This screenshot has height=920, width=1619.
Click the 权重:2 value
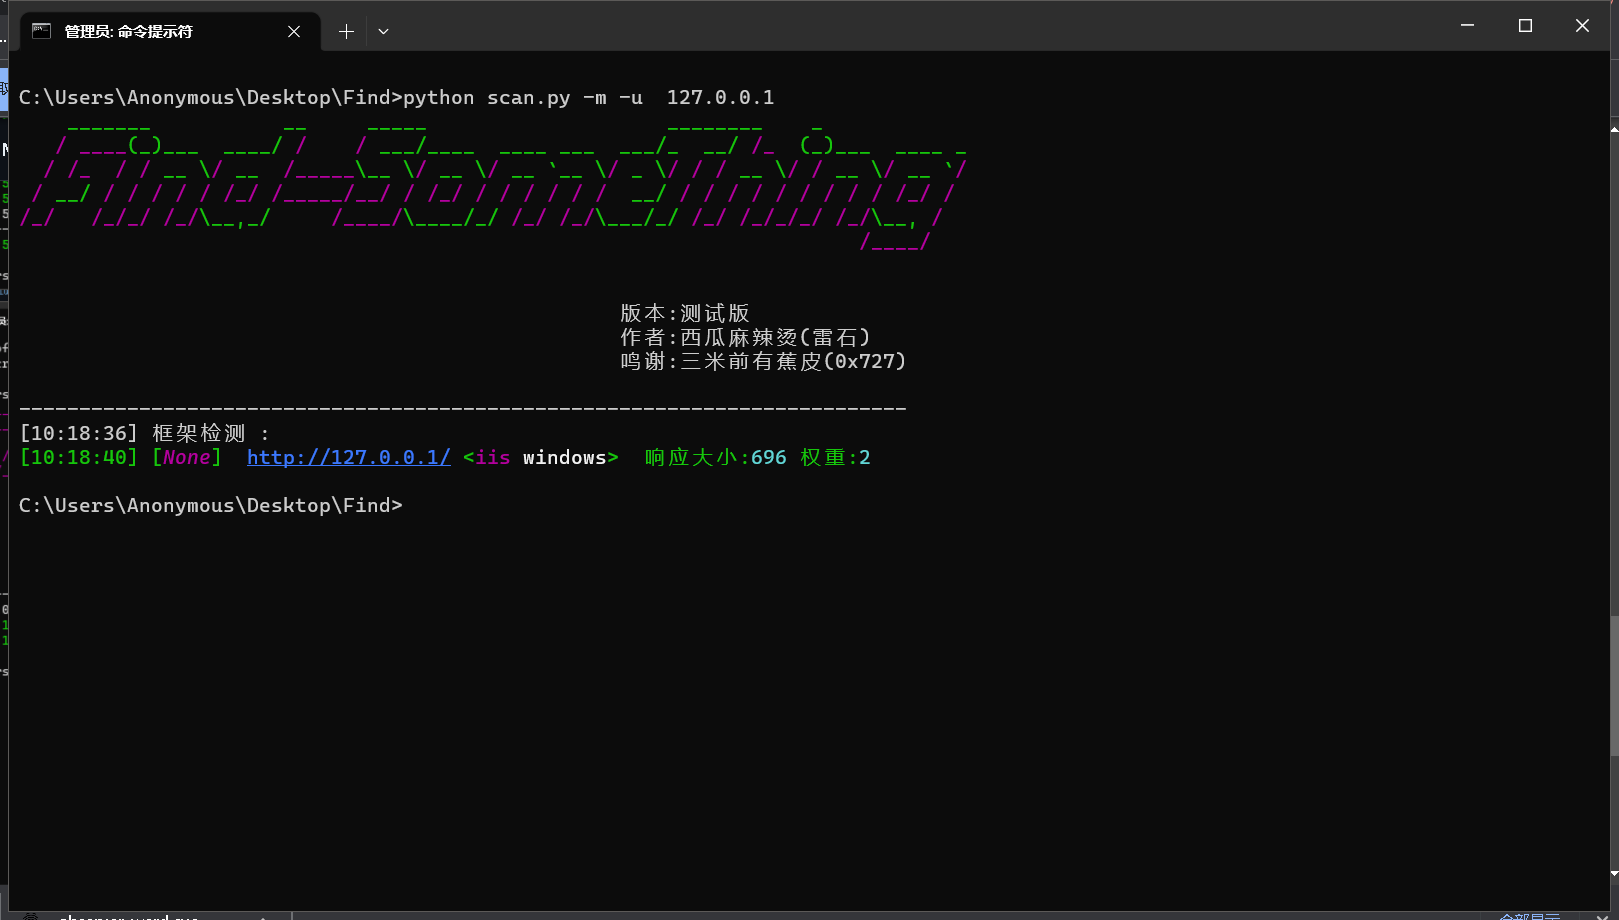tap(836, 457)
